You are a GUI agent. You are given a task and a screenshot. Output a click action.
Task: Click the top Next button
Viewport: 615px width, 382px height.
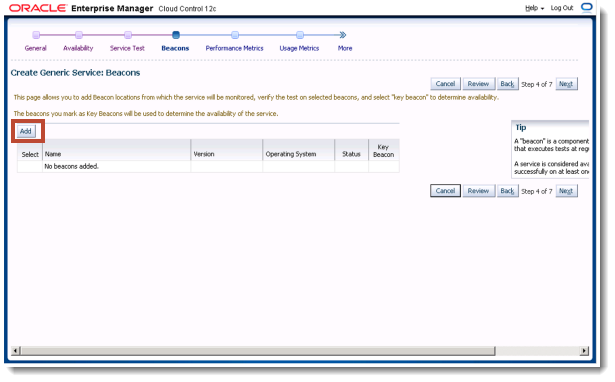click(566, 84)
